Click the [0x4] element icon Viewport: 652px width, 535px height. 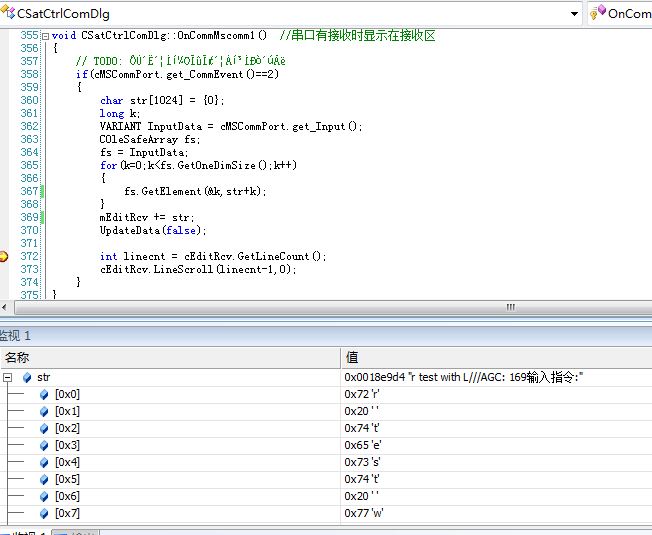pyautogui.click(x=44, y=463)
